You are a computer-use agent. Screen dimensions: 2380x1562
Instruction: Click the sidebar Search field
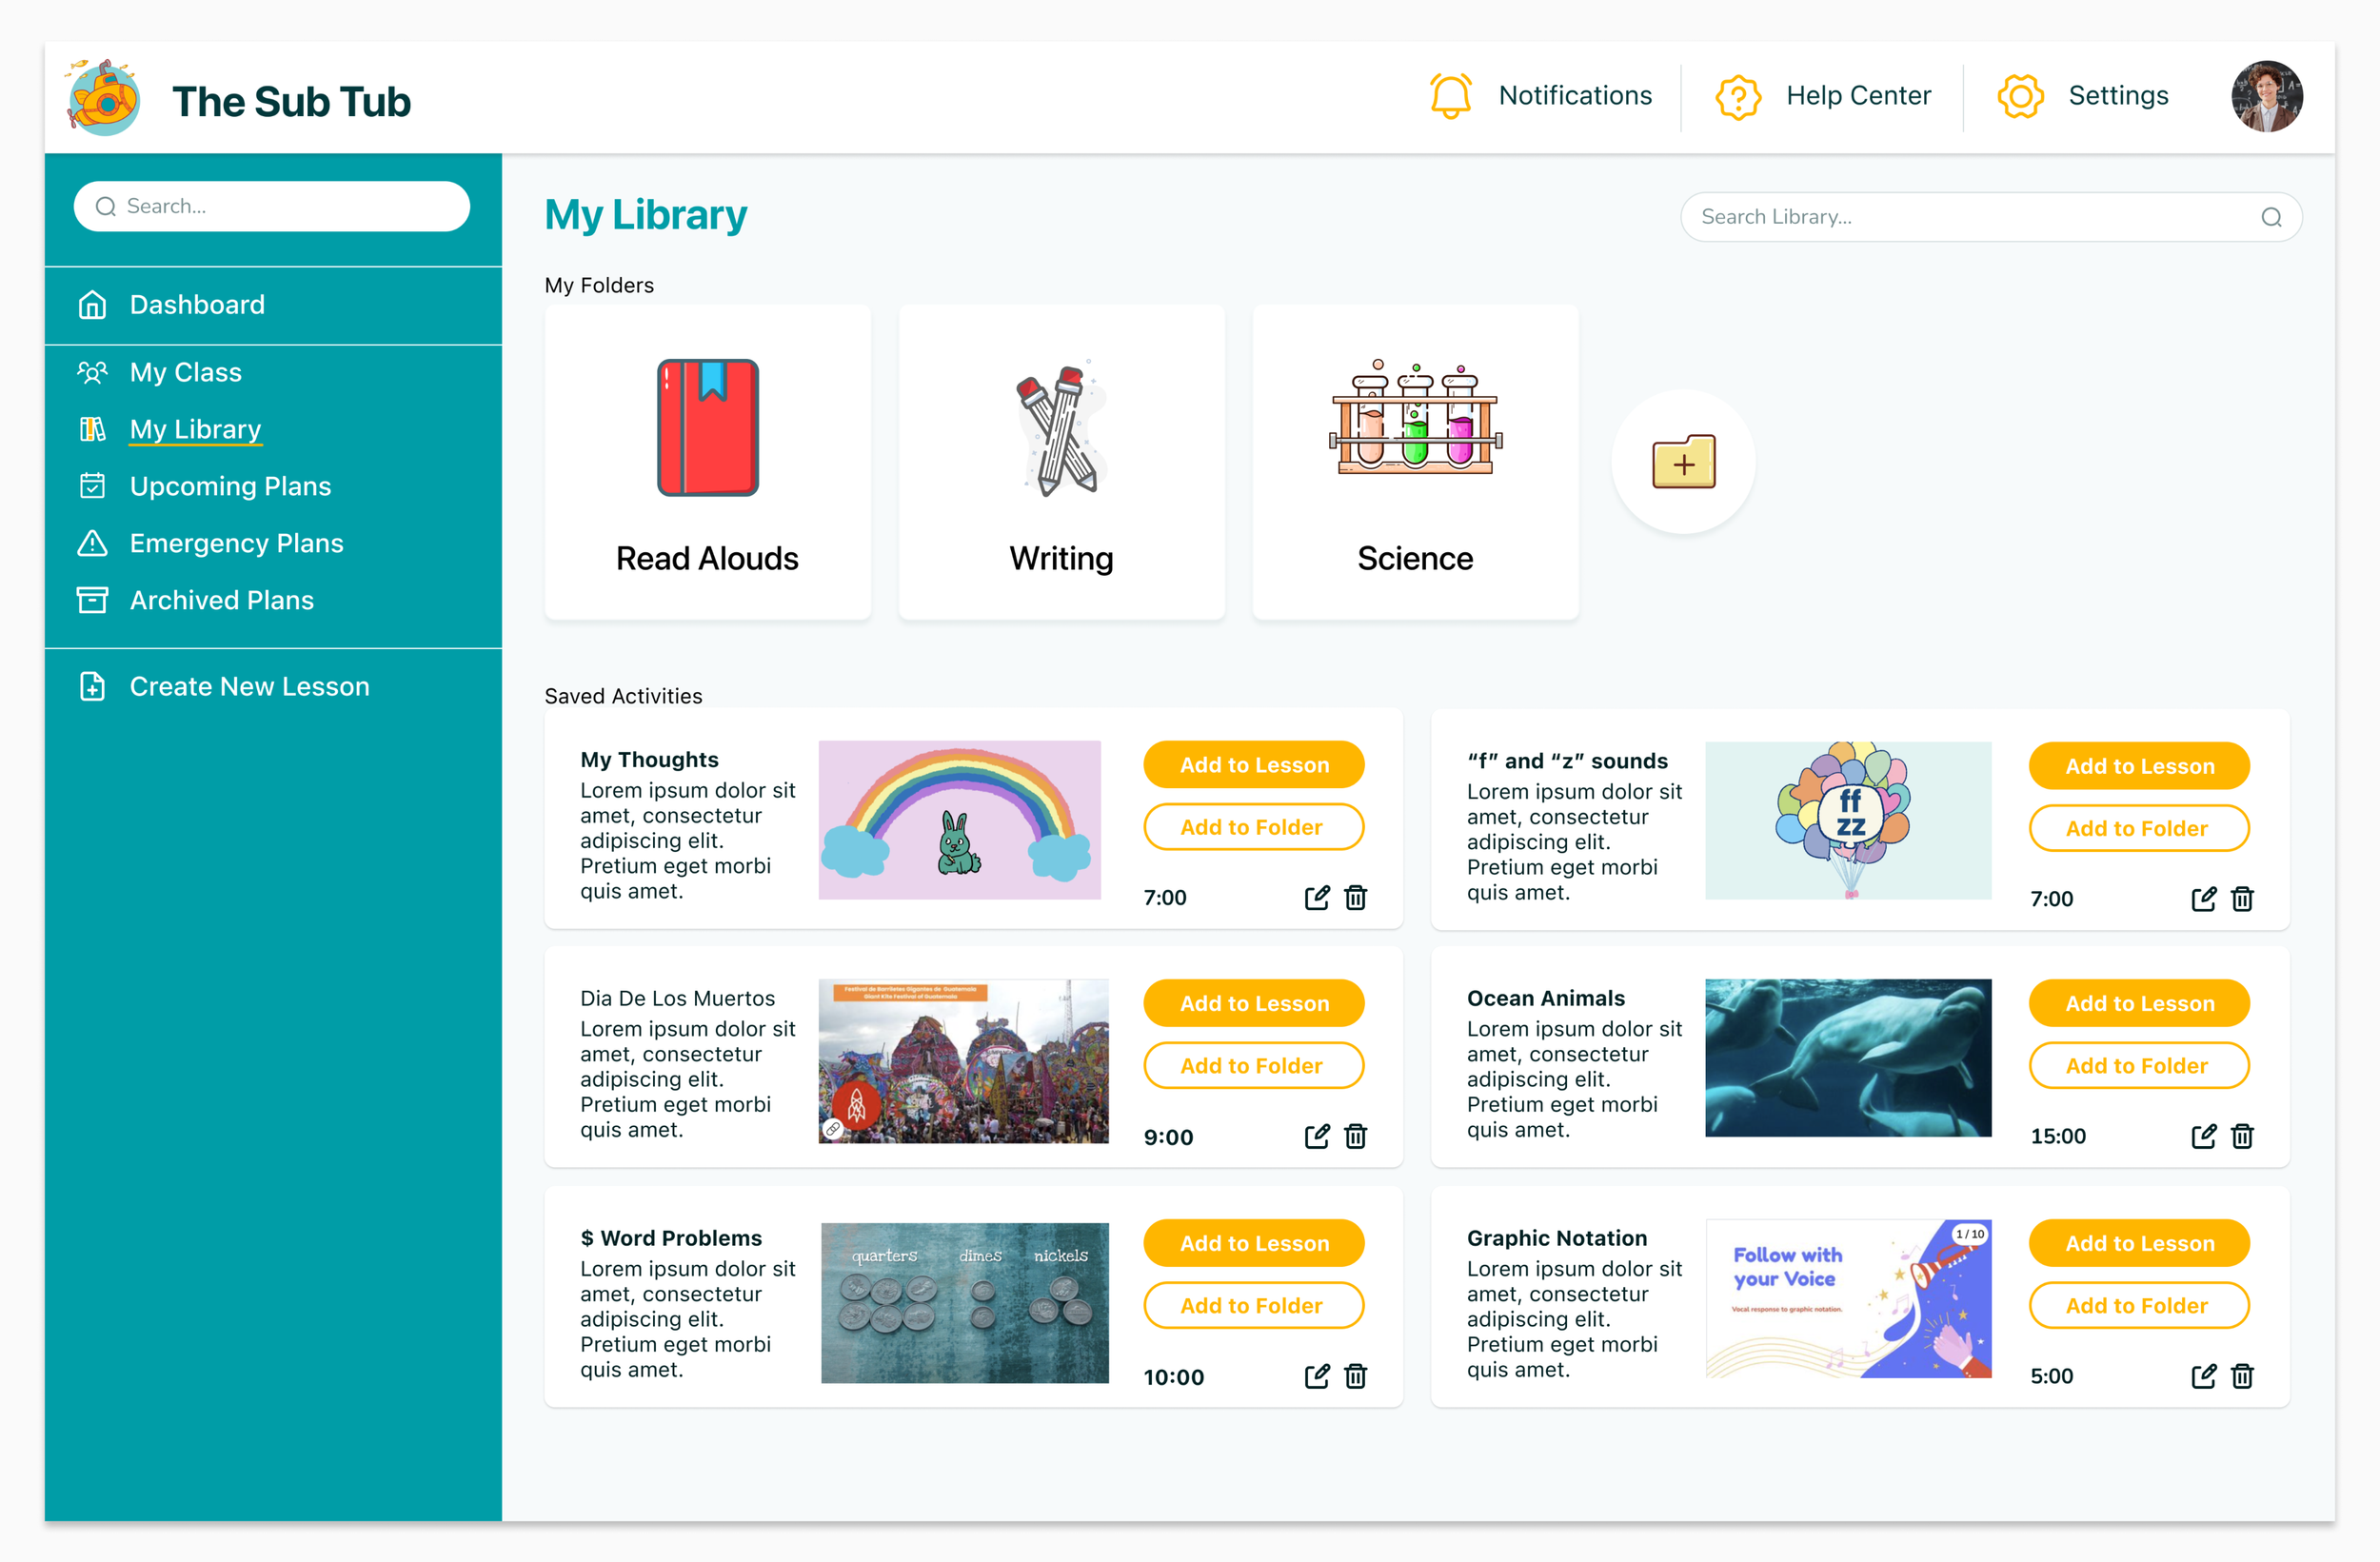[272, 206]
